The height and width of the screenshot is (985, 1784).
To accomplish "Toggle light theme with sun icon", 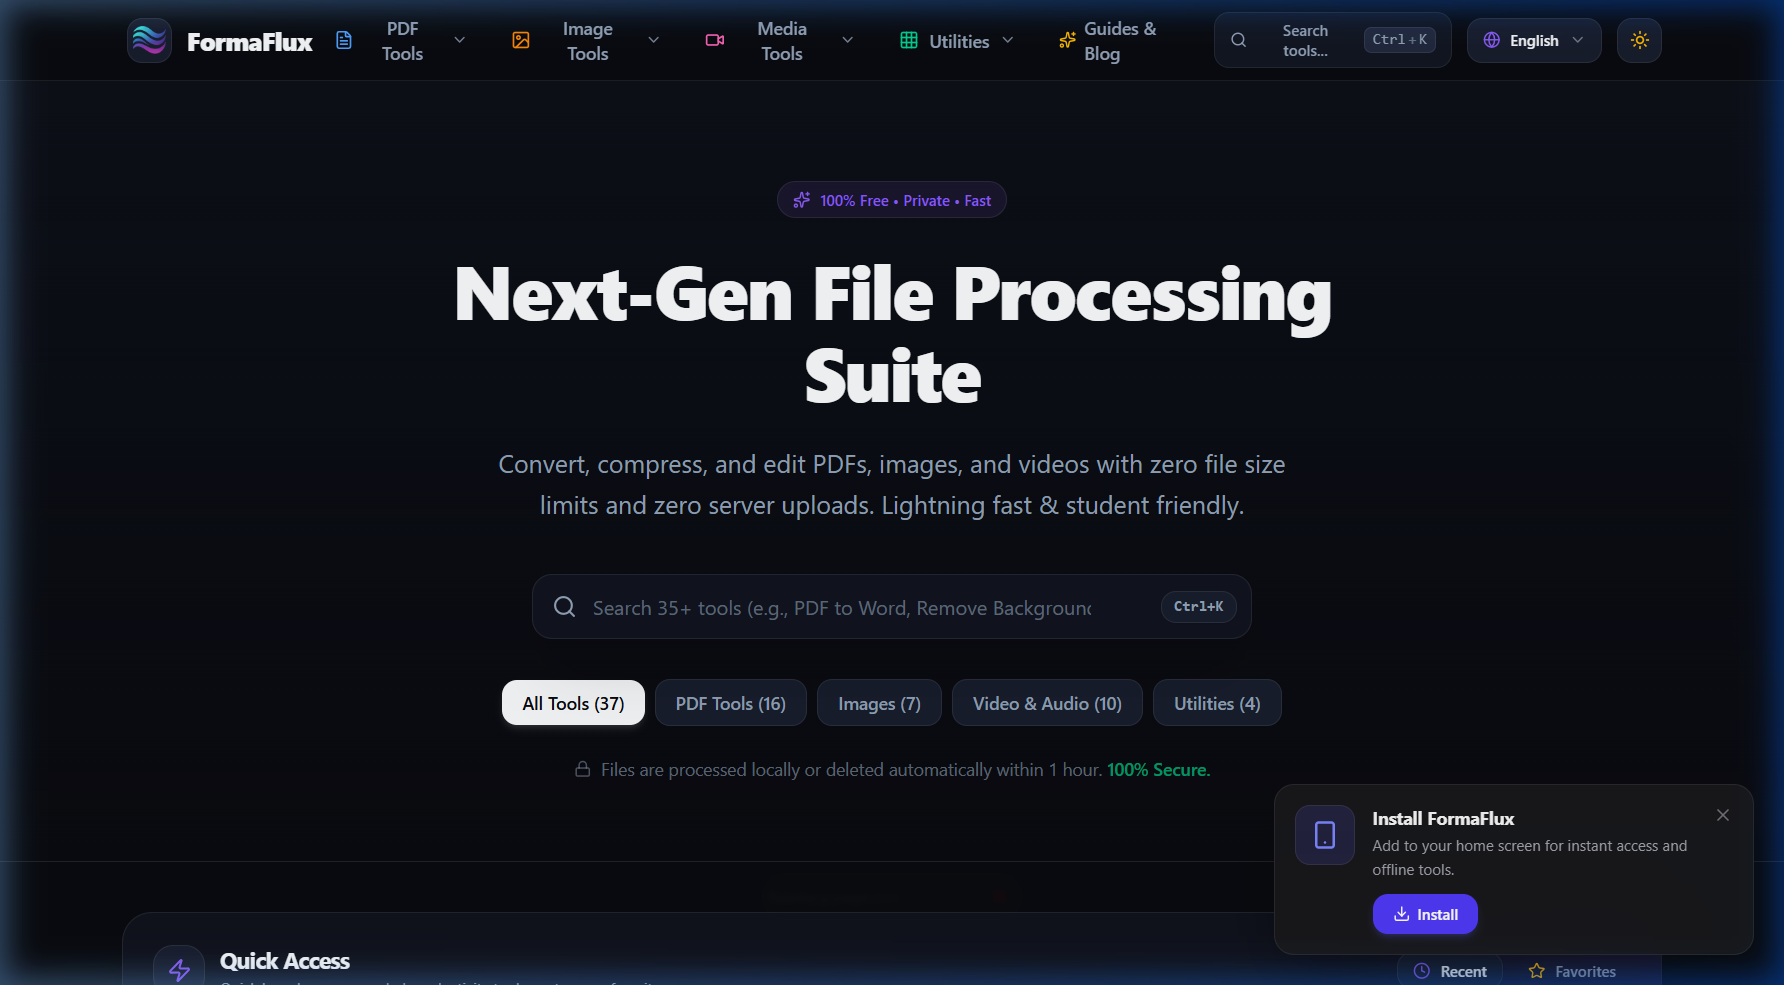I will coord(1639,41).
